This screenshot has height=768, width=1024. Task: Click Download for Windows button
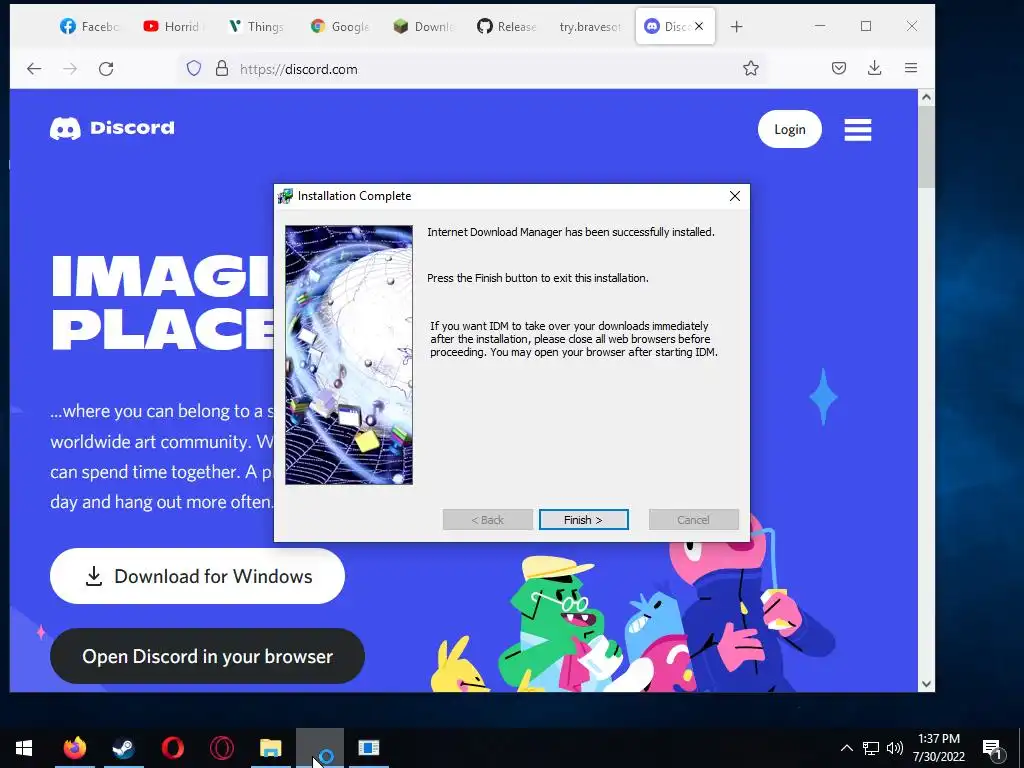tap(197, 576)
